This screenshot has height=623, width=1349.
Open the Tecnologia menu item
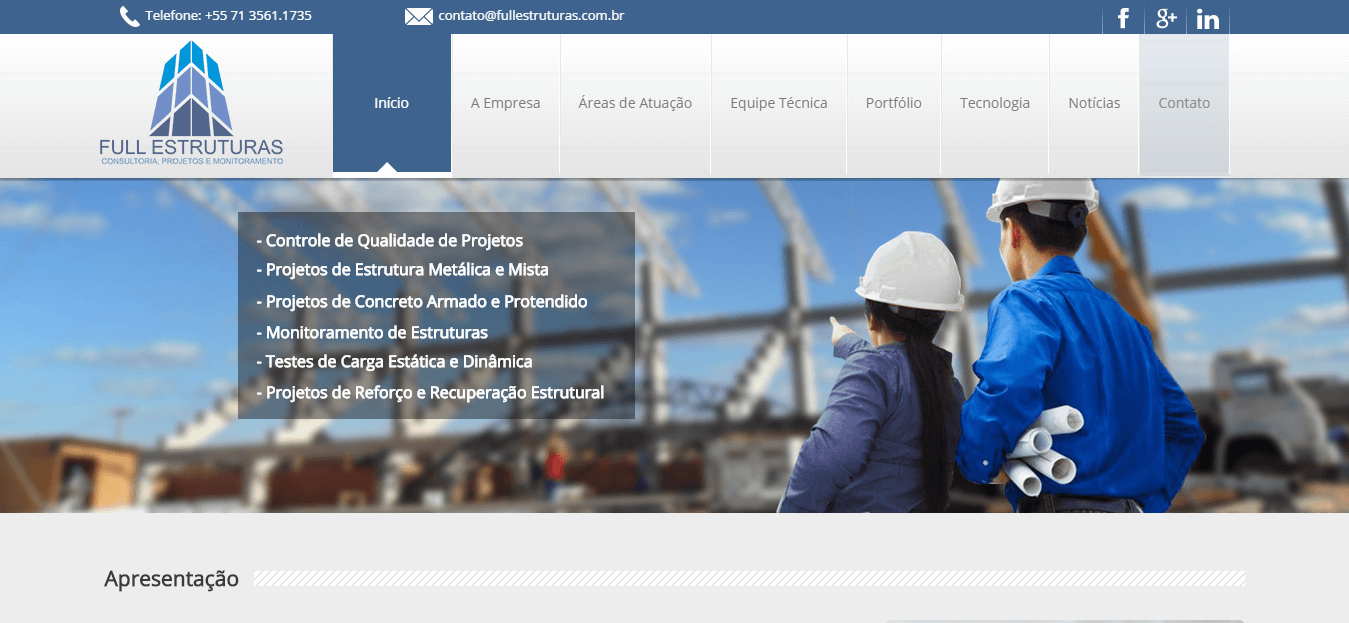(995, 103)
